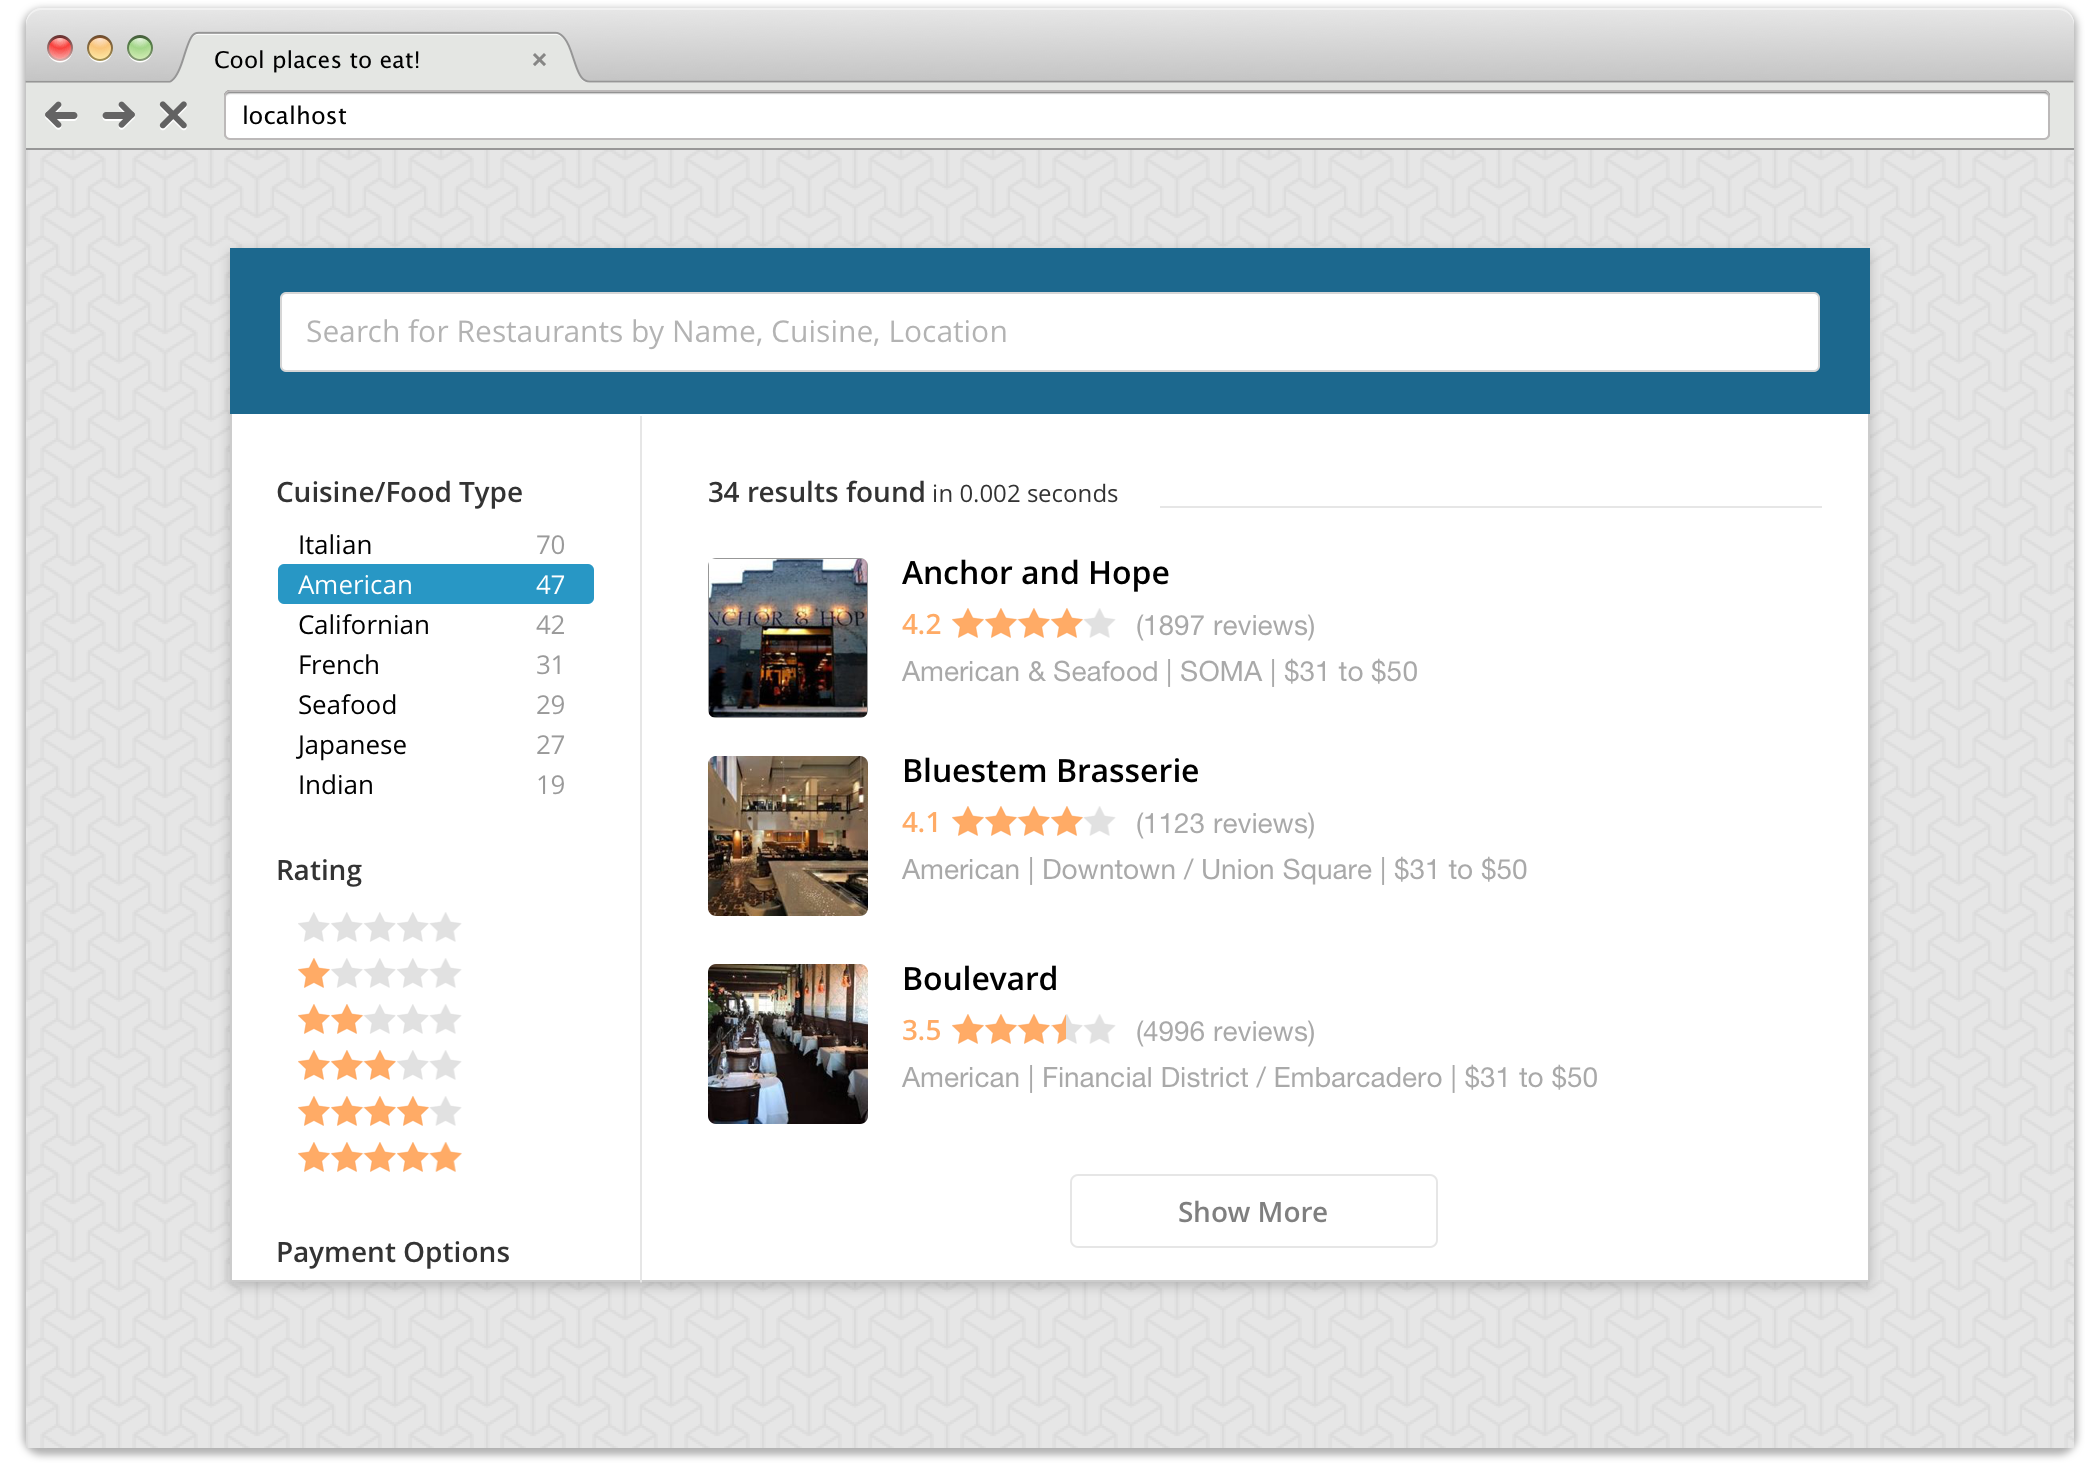Close the 'Cool places to eat!' tab
This screenshot has width=2100, height=1468.
539,60
